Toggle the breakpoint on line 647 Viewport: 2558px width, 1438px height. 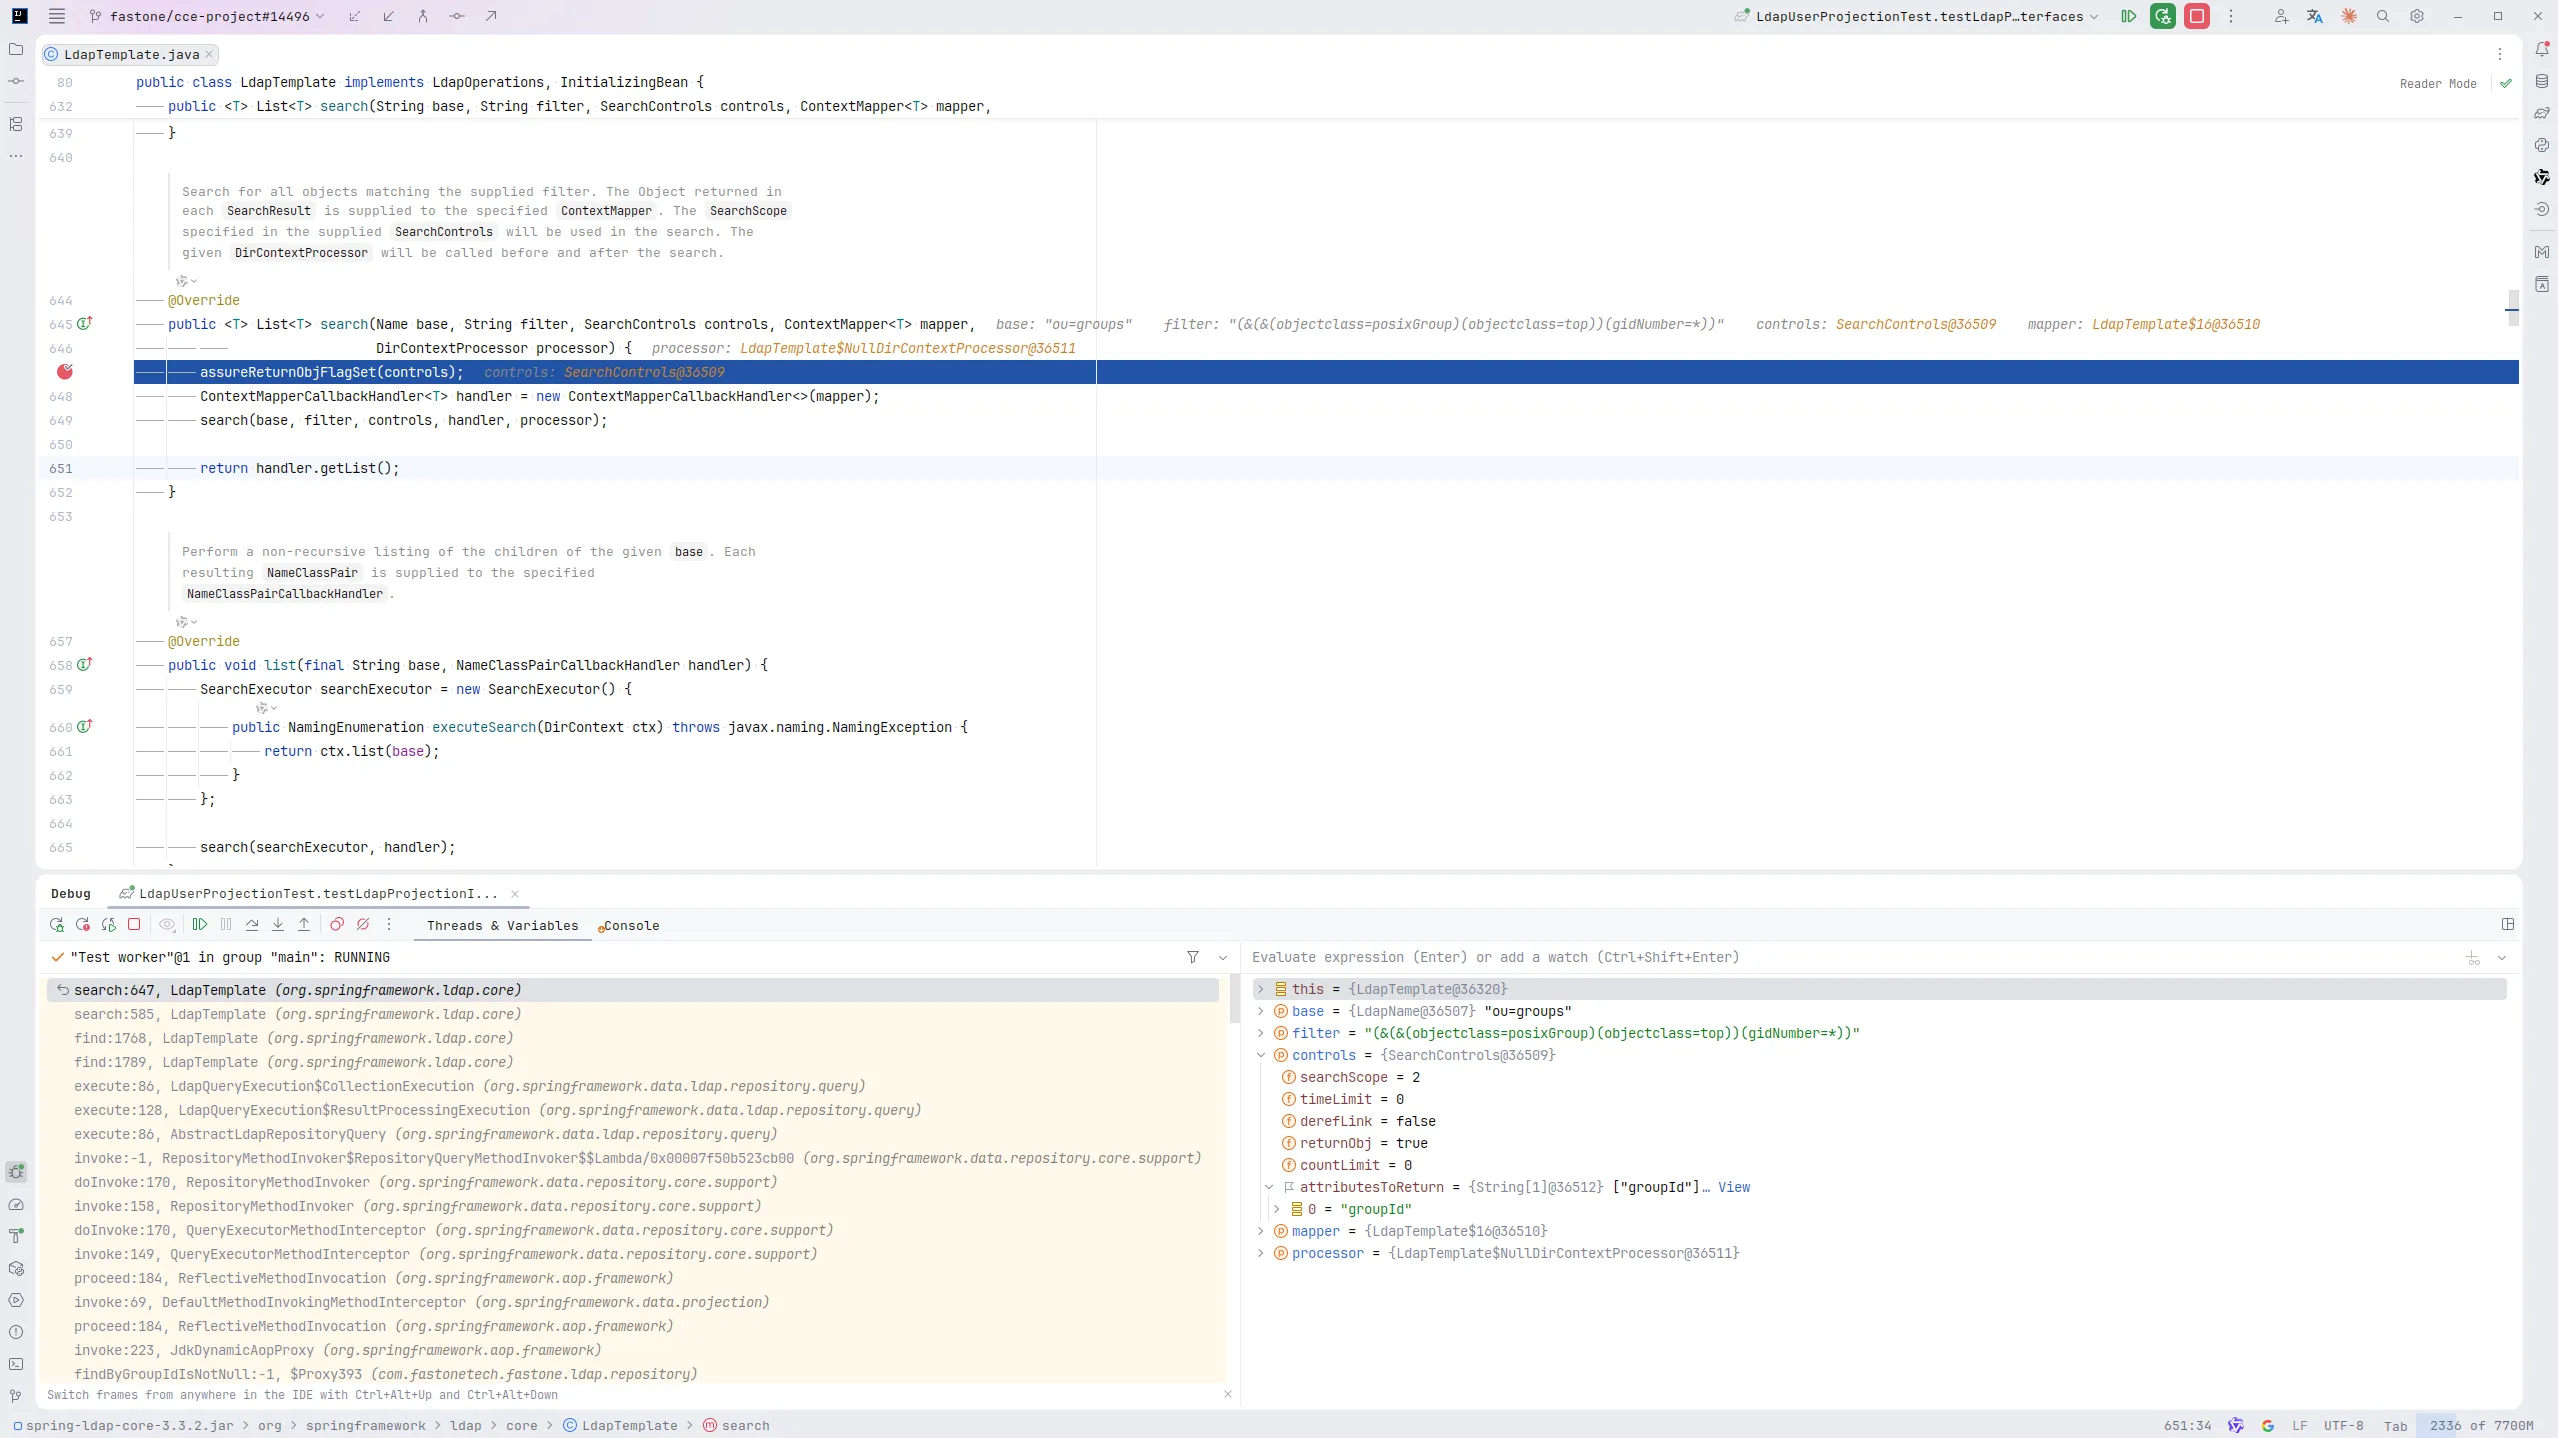65,372
